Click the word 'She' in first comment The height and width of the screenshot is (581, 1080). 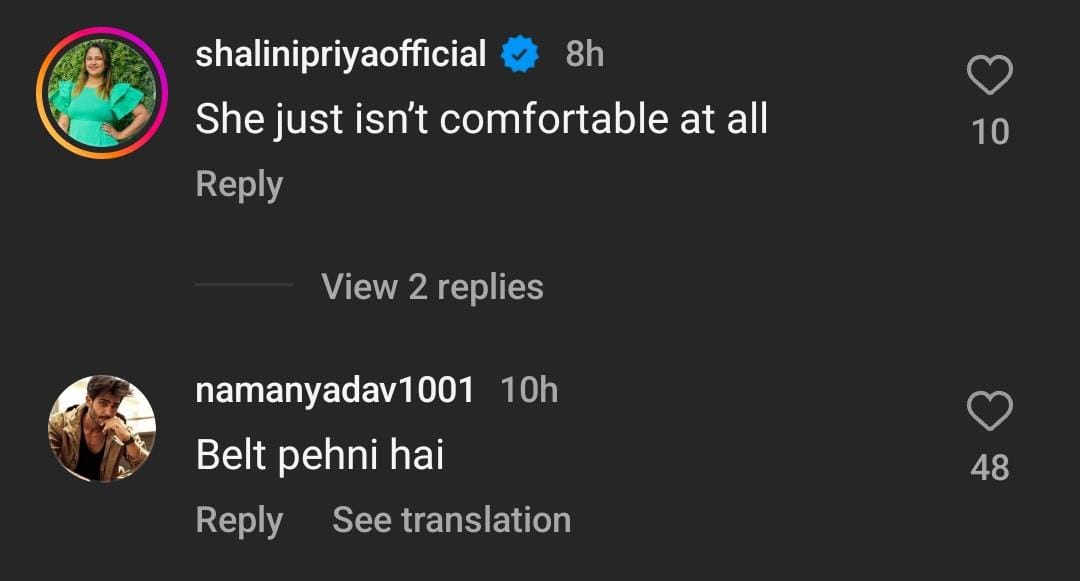(x=230, y=119)
